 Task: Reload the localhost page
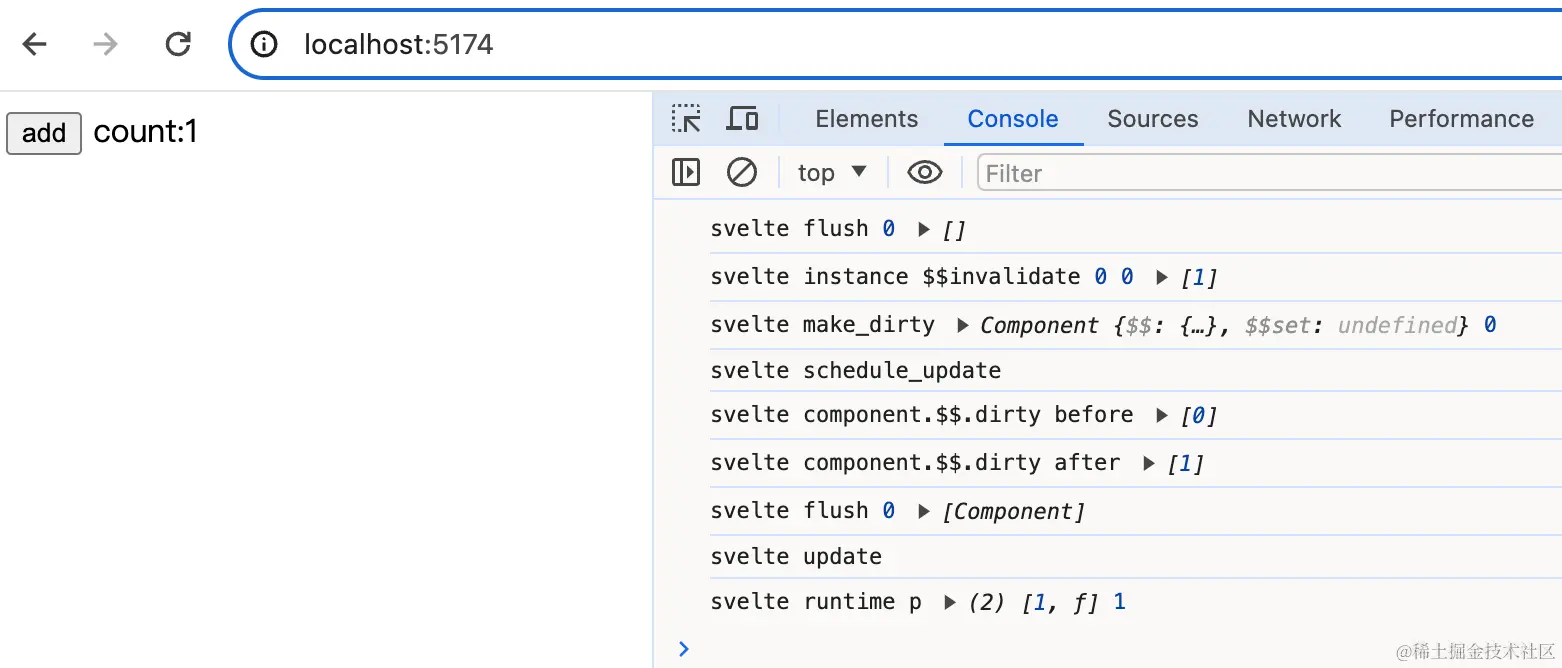(x=178, y=44)
